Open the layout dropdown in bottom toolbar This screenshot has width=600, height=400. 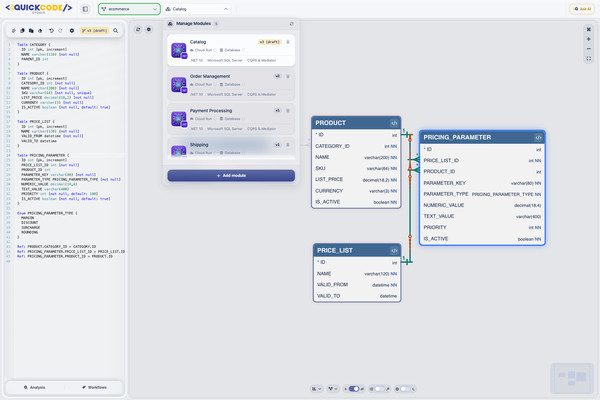[316, 389]
